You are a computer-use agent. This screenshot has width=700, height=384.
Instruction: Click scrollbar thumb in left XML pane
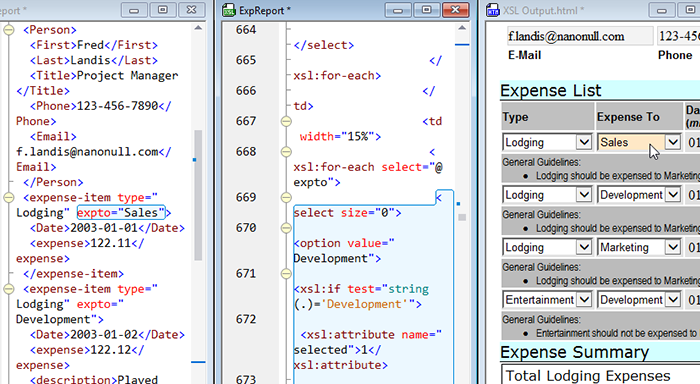pyautogui.click(x=198, y=195)
